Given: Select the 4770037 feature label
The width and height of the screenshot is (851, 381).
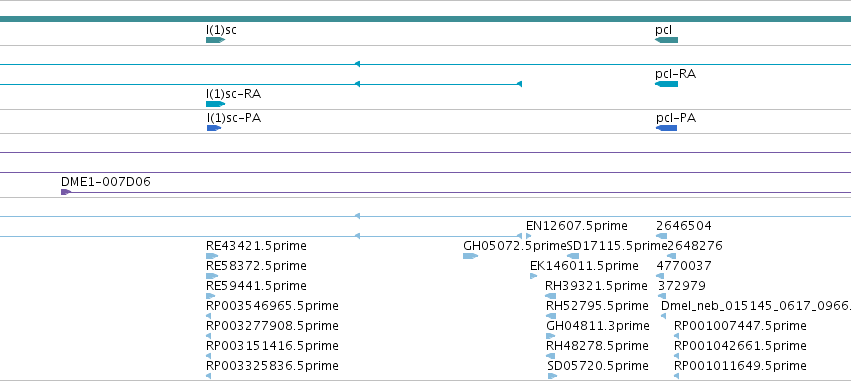Looking at the screenshot, I should pos(684,265).
